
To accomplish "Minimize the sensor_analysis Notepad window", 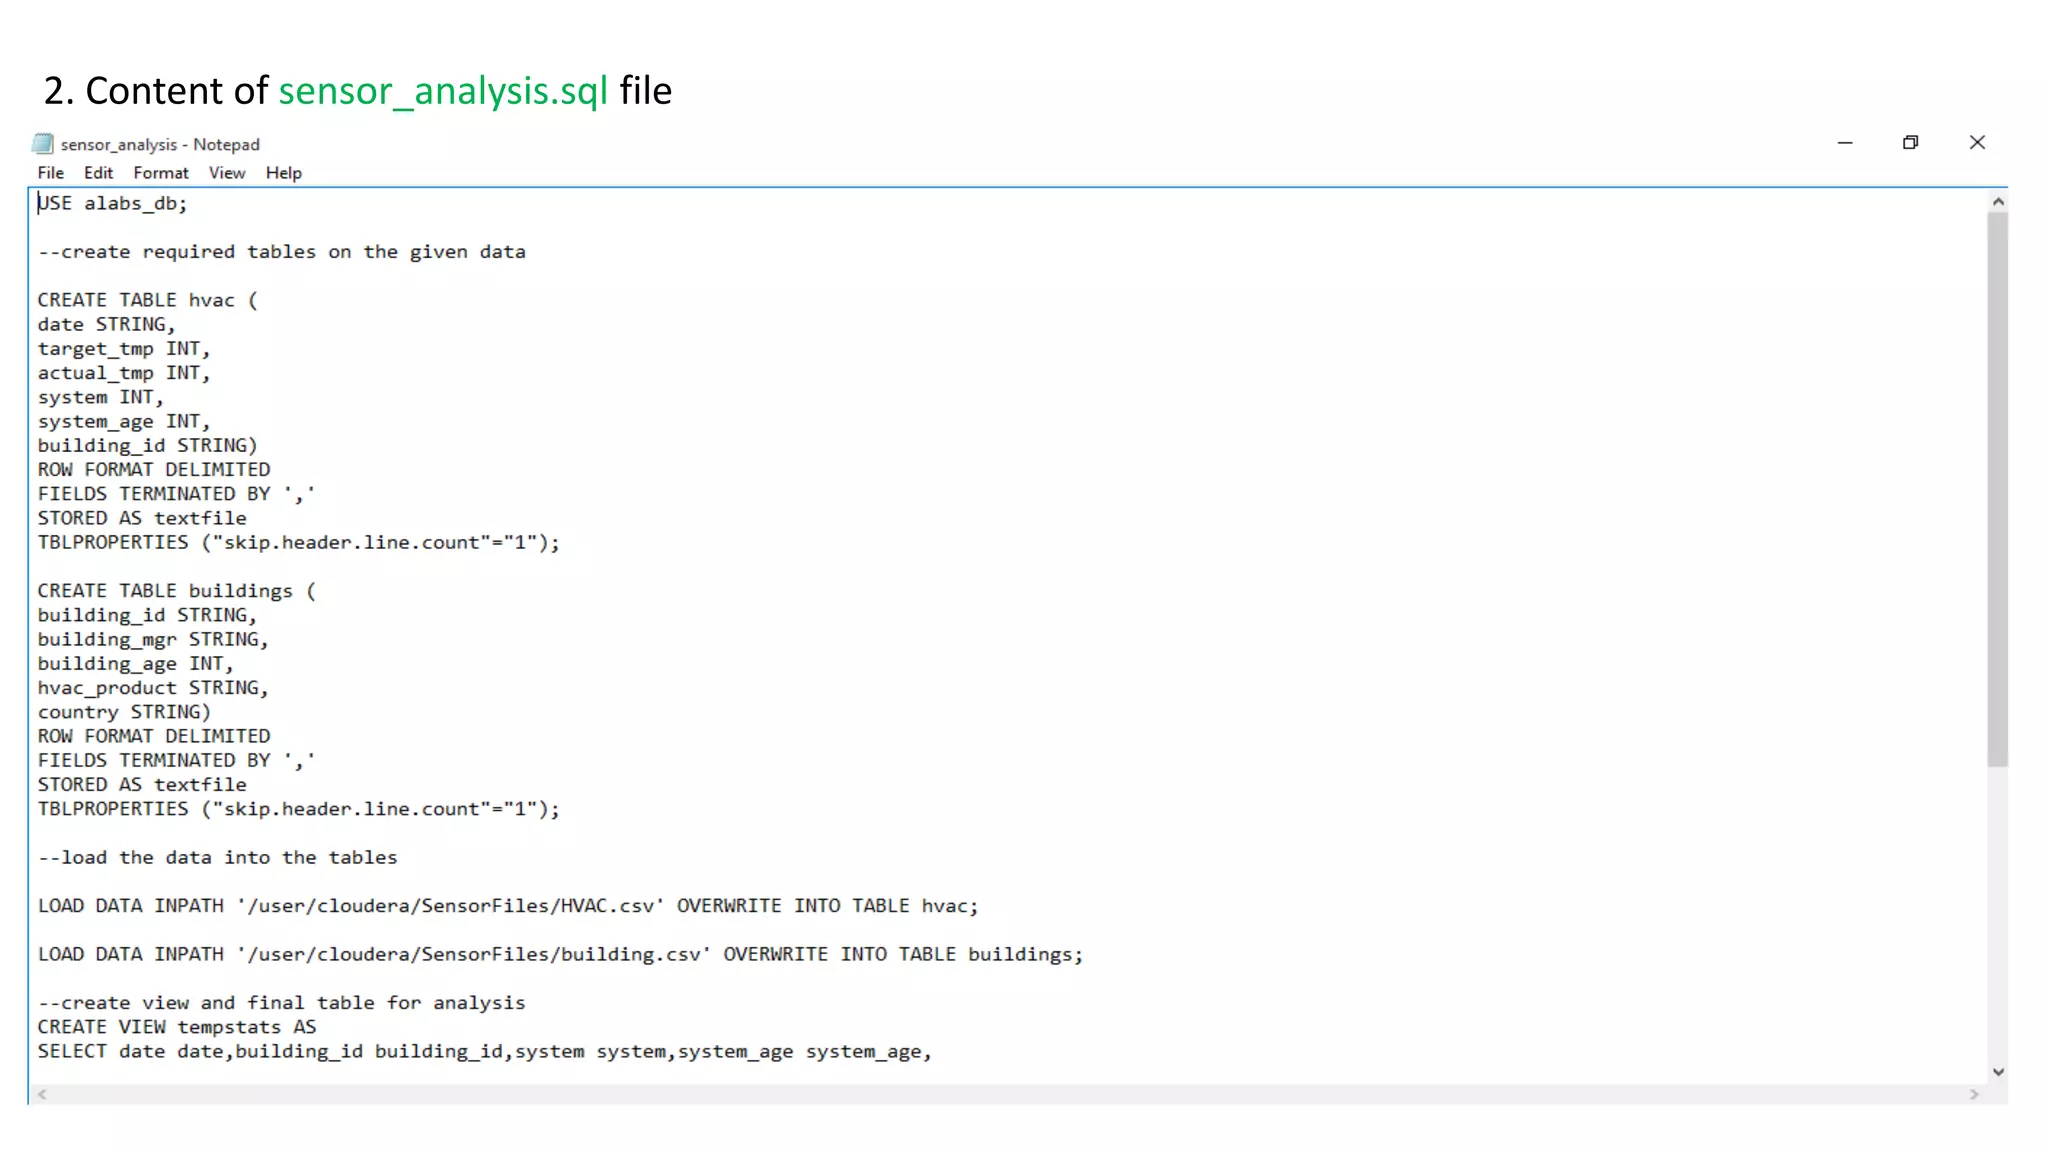I will click(x=1845, y=143).
